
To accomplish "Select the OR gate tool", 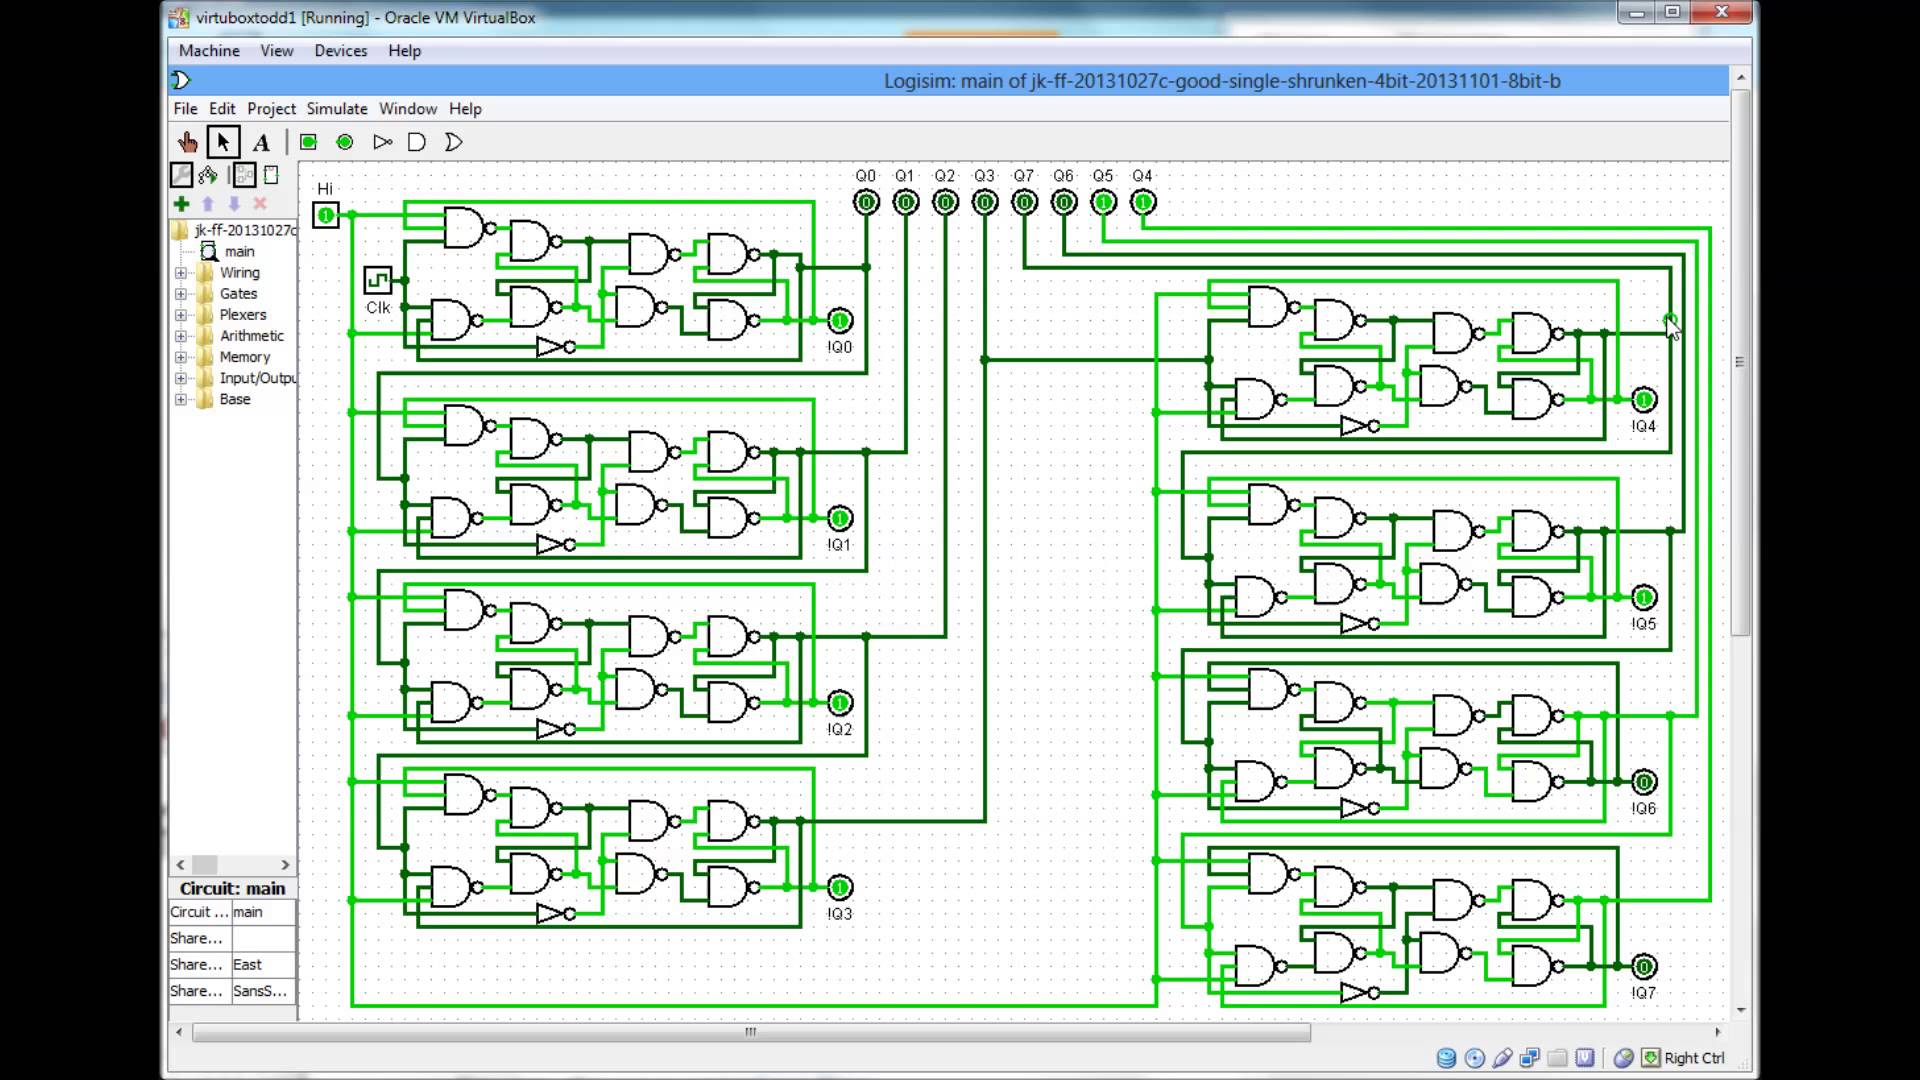I will (x=453, y=142).
